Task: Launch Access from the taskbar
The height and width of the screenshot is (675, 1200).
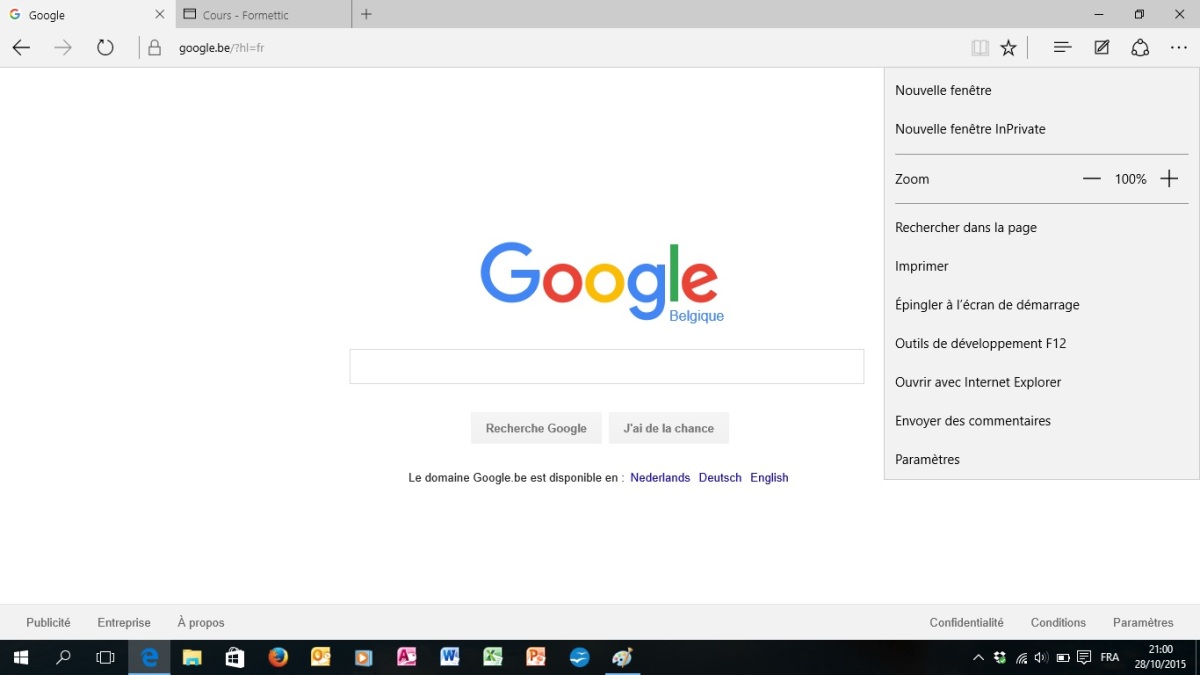Action: pos(407,657)
